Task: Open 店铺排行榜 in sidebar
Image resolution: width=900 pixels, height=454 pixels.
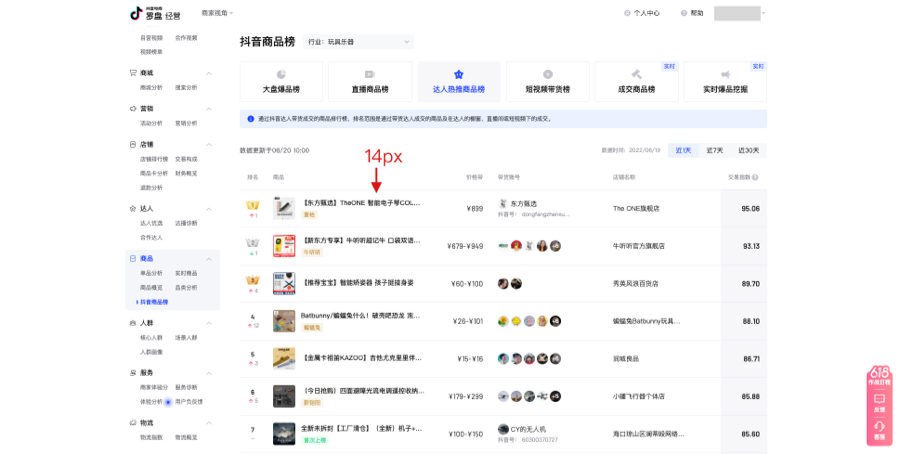Action: click(x=154, y=159)
